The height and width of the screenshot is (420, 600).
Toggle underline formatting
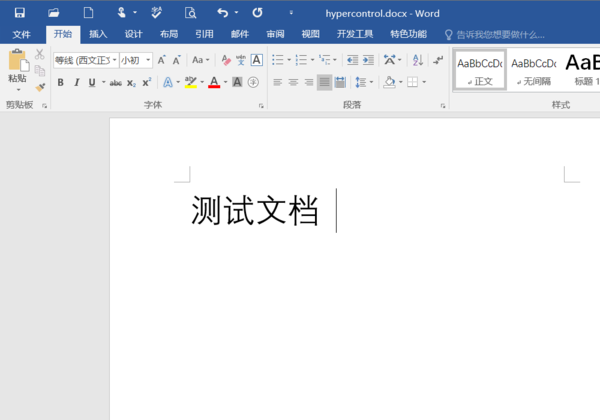click(x=92, y=82)
